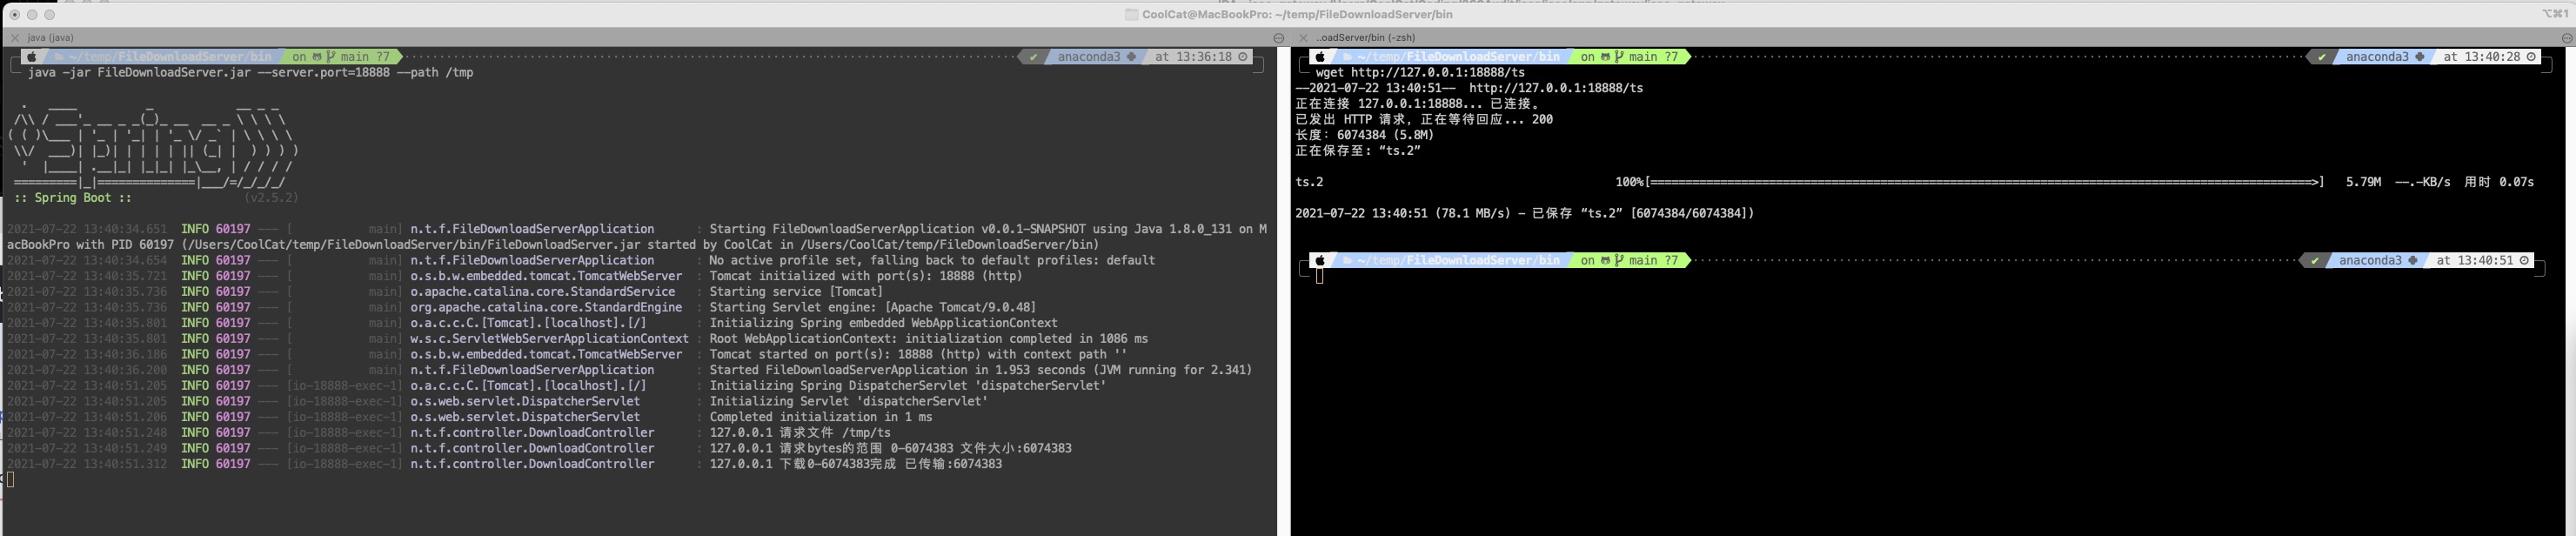This screenshot has width=2576, height=536.
Task: Click the folder icon in the window title
Action: (x=1131, y=15)
